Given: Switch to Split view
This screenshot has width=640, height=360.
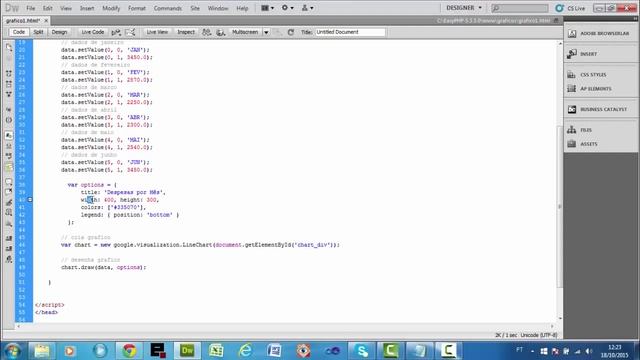Looking at the screenshot, I should (x=38, y=32).
